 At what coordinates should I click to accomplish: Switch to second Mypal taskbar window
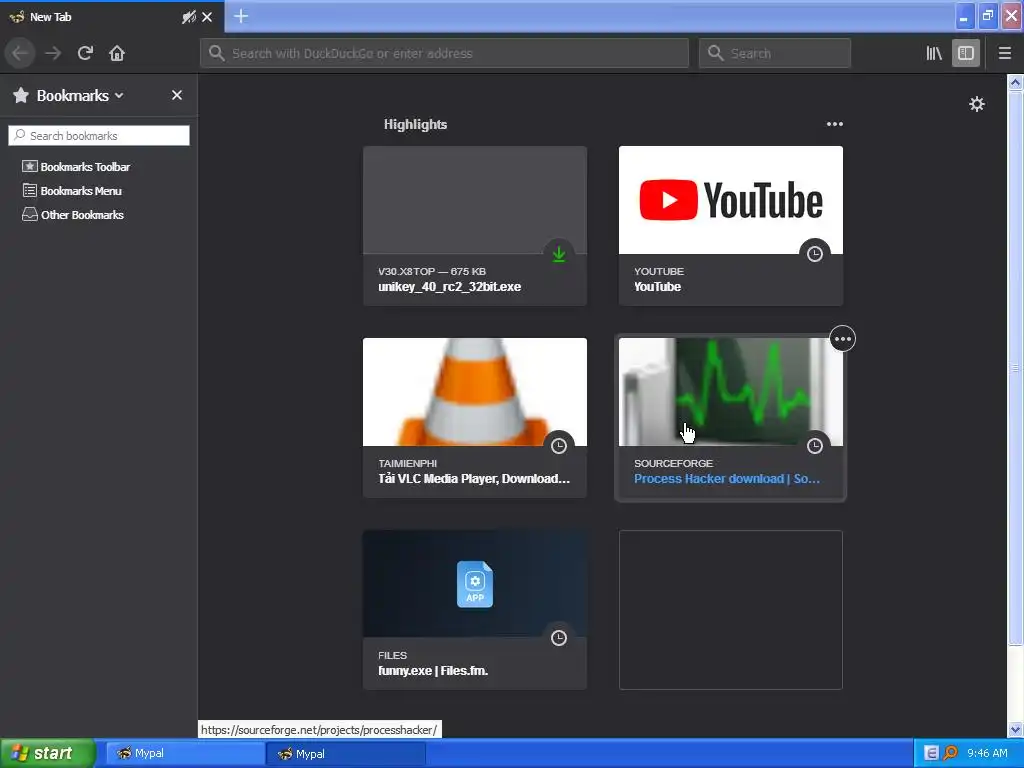[x=346, y=754]
